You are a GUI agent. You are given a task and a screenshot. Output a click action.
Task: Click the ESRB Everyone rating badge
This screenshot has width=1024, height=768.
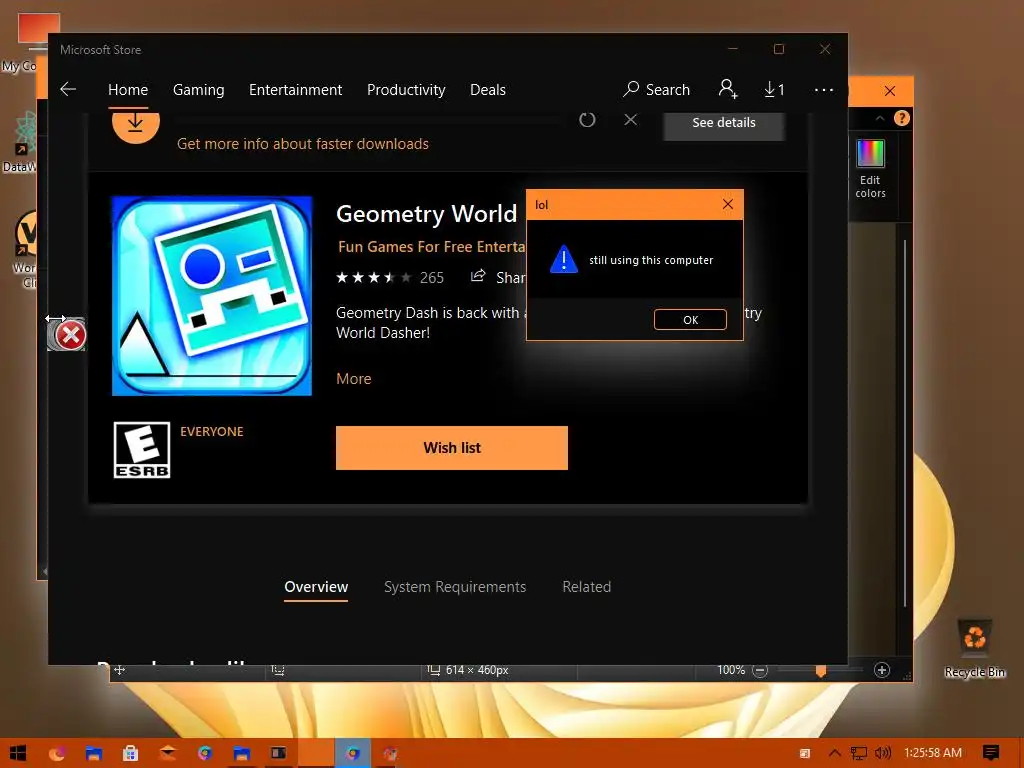(x=142, y=450)
